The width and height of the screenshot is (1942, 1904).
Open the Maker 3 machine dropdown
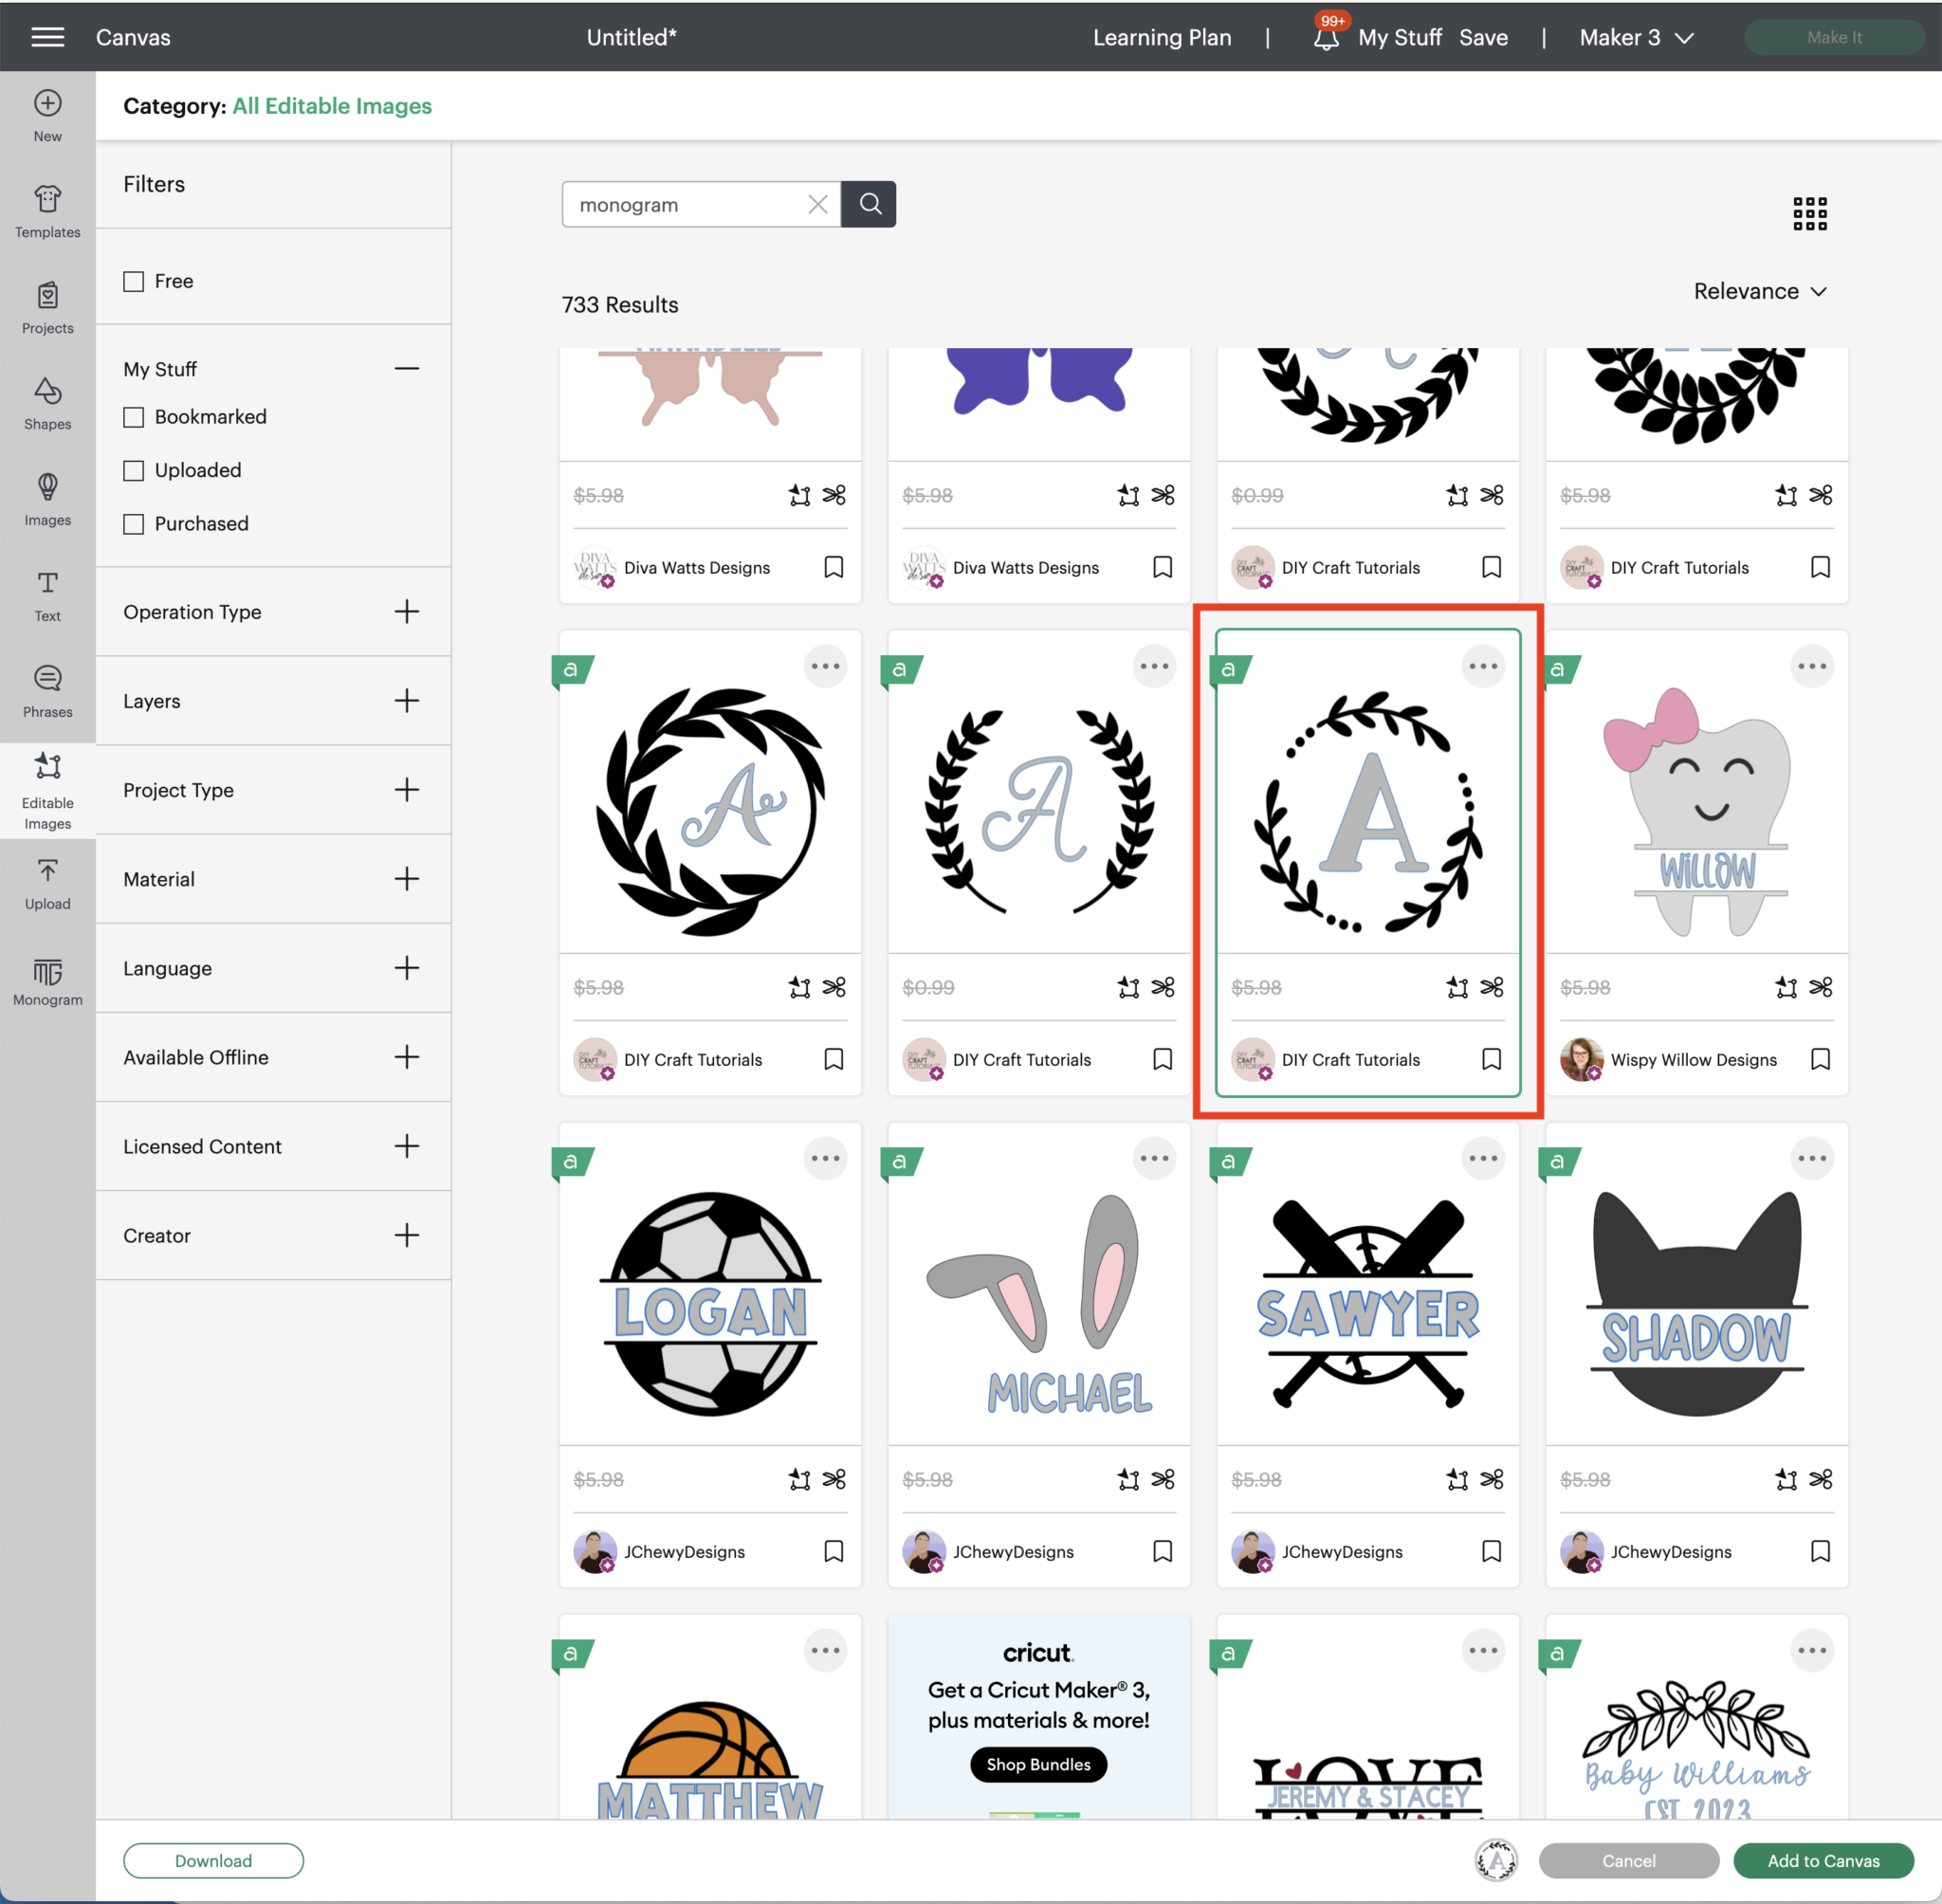coord(1636,38)
